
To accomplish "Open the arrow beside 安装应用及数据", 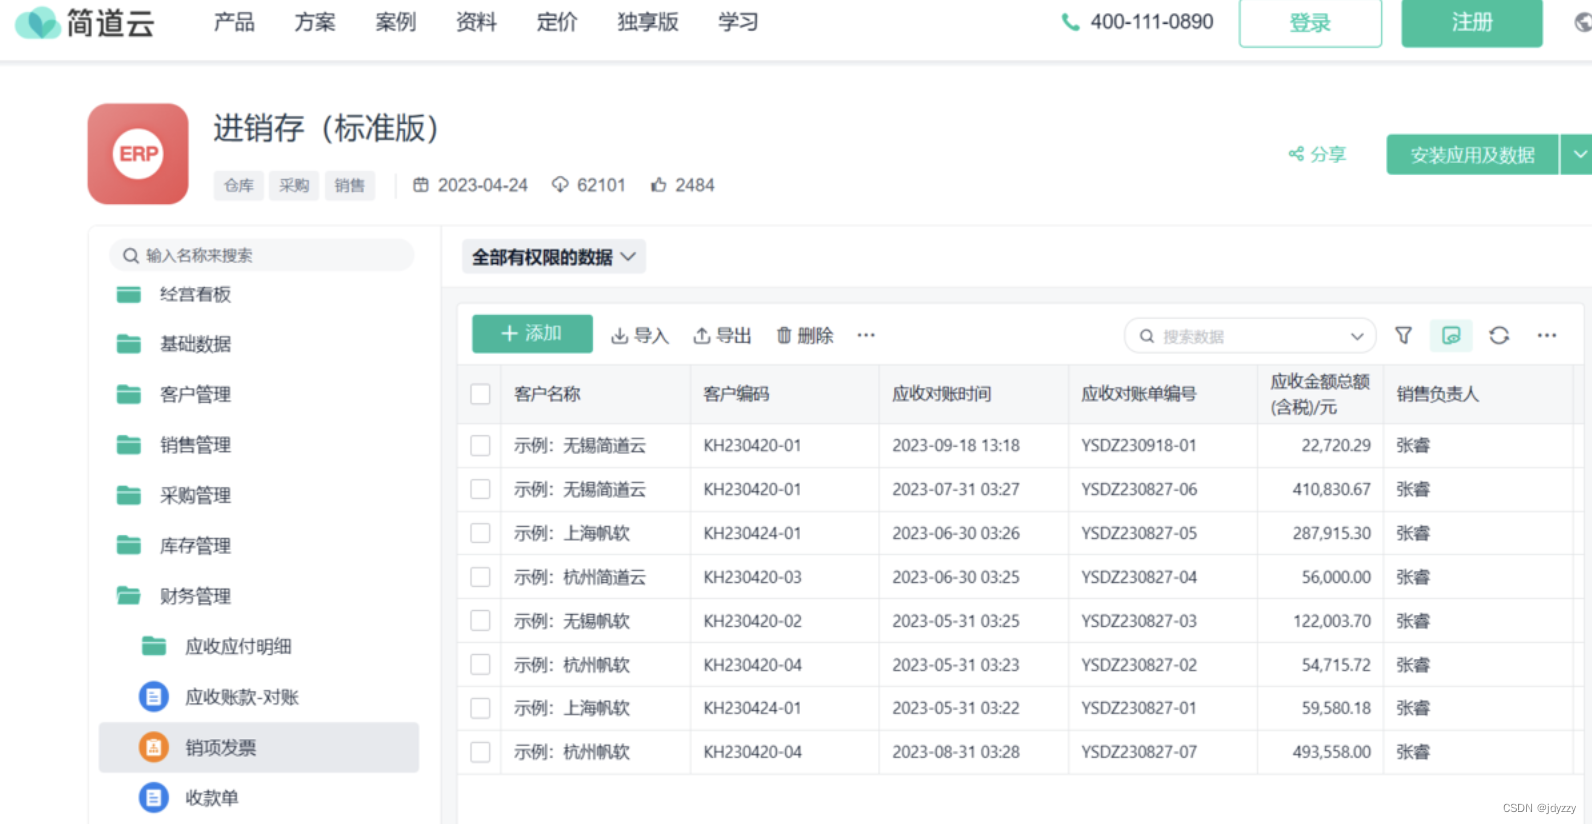I will pyautogui.click(x=1578, y=154).
